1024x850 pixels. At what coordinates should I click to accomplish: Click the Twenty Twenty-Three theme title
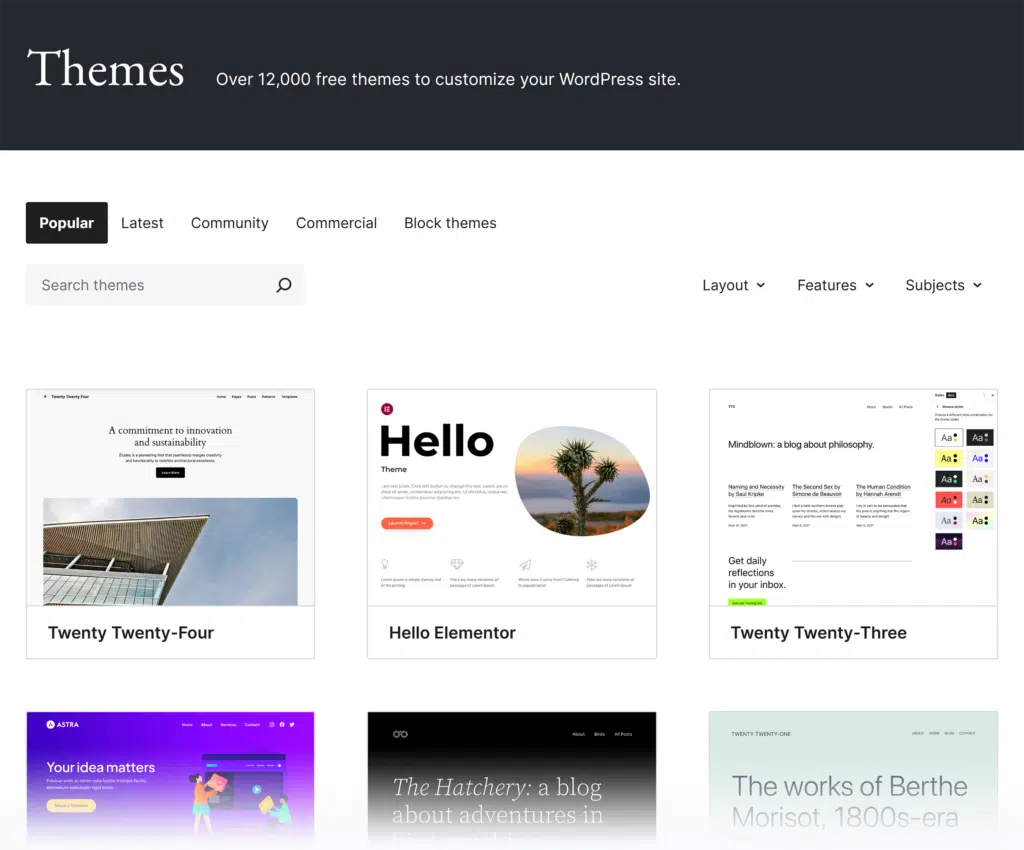[x=818, y=633]
